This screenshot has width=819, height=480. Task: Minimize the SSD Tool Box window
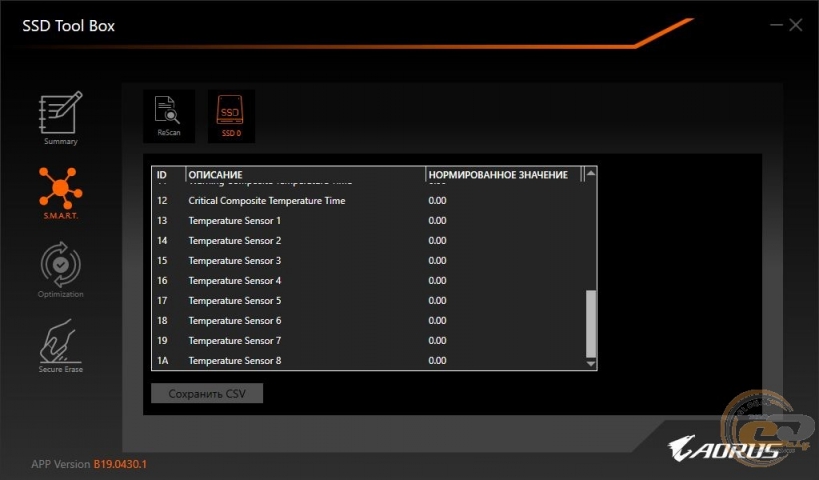pyautogui.click(x=776, y=25)
